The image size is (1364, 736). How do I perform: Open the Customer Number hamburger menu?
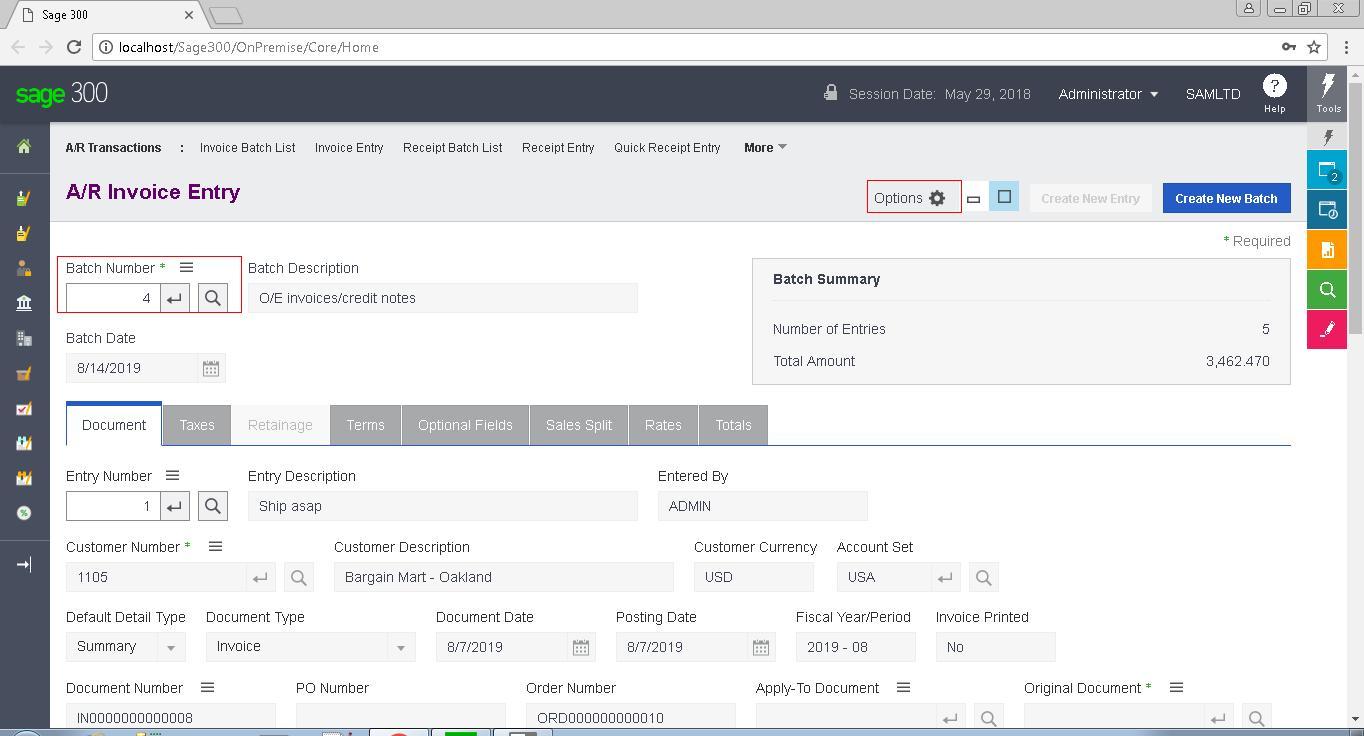215,546
